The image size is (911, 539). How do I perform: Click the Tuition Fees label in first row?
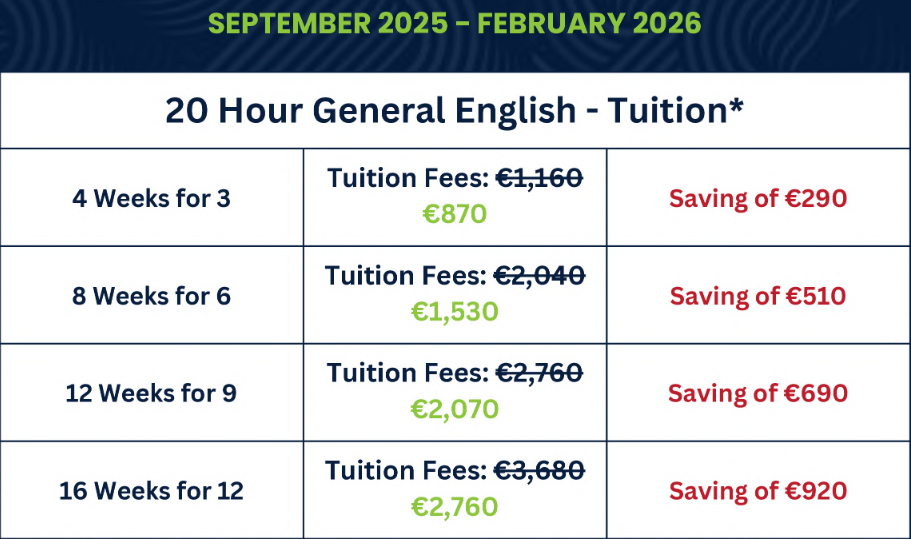tap(407, 179)
